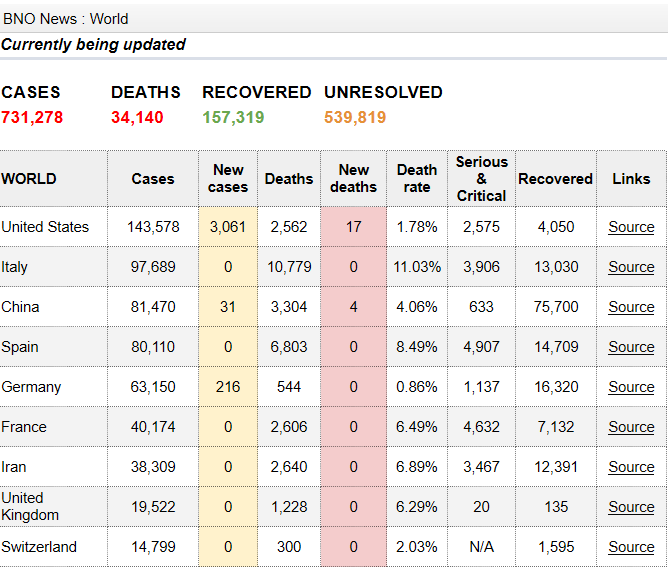Click the orange unresolved total 539,819
Image resolution: width=668 pixels, height=567 pixels.
[x=355, y=118]
